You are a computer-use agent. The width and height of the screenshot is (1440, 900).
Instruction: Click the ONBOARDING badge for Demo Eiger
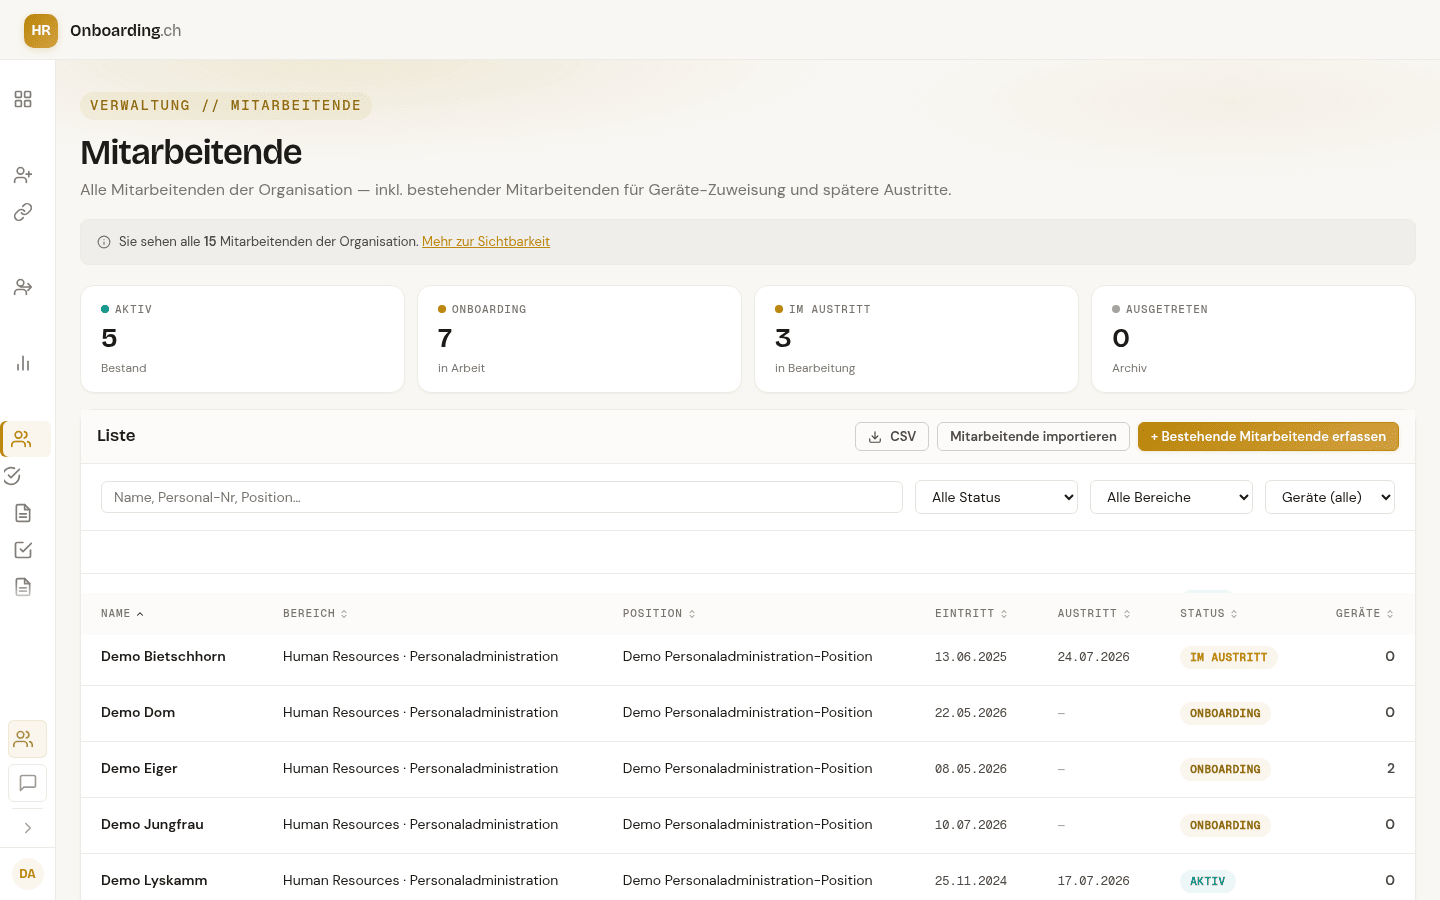(1225, 770)
